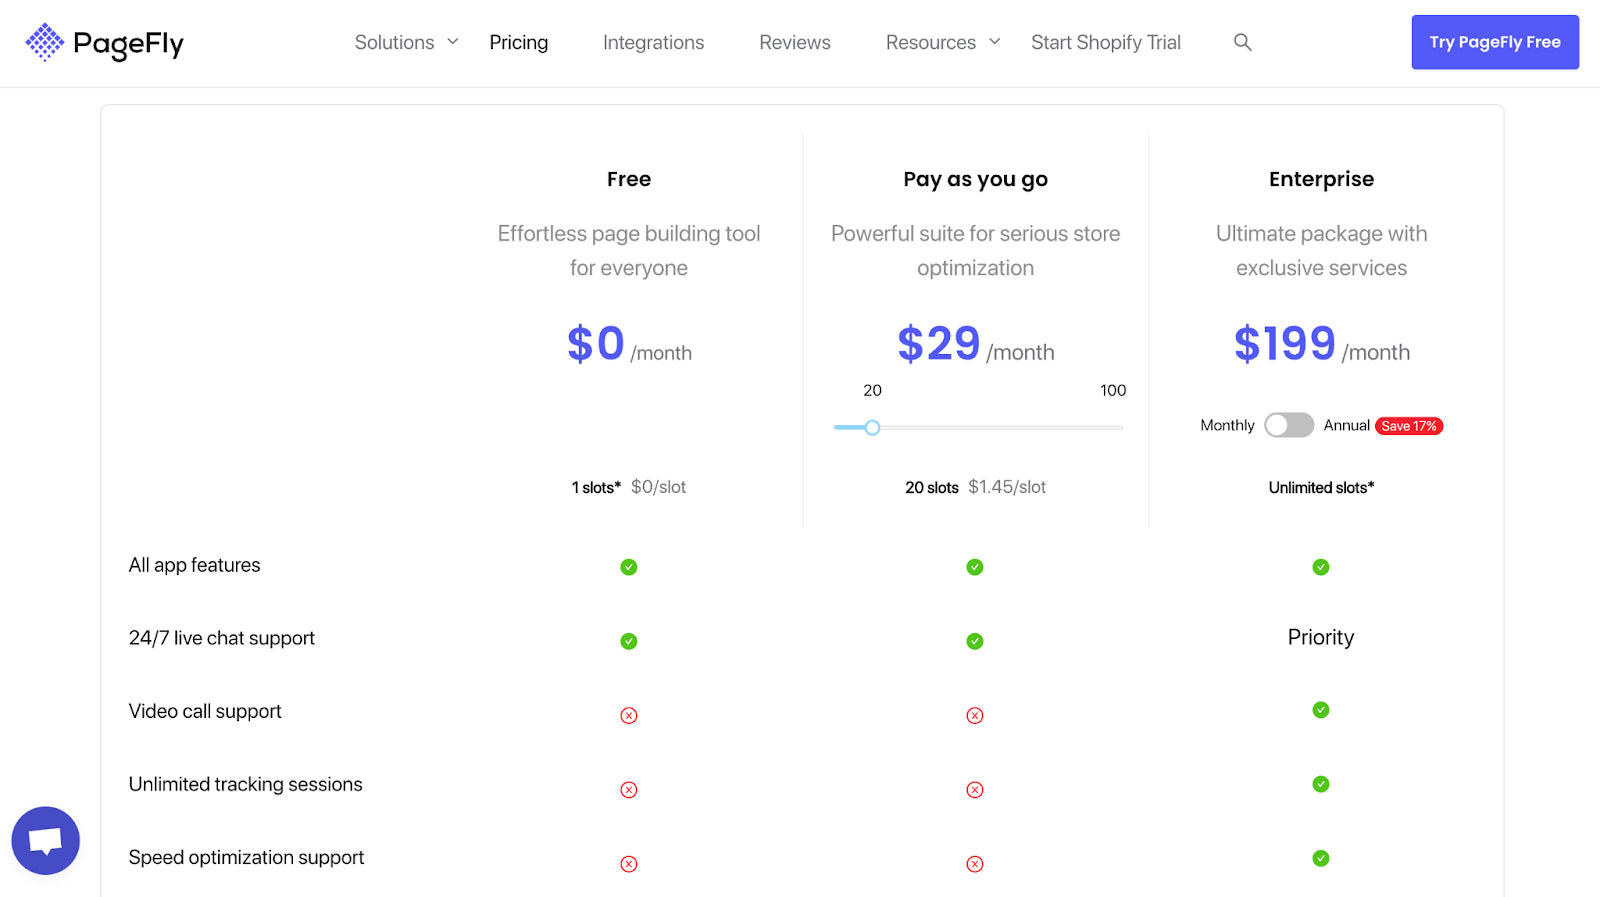The height and width of the screenshot is (897, 1600).
Task: Click the slots slider handle
Action: 872,428
